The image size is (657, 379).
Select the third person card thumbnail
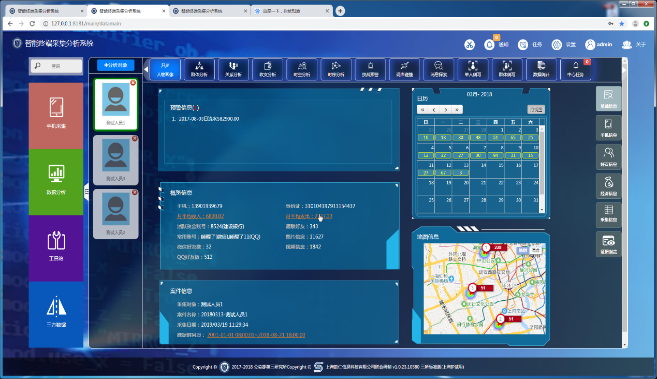click(116, 214)
